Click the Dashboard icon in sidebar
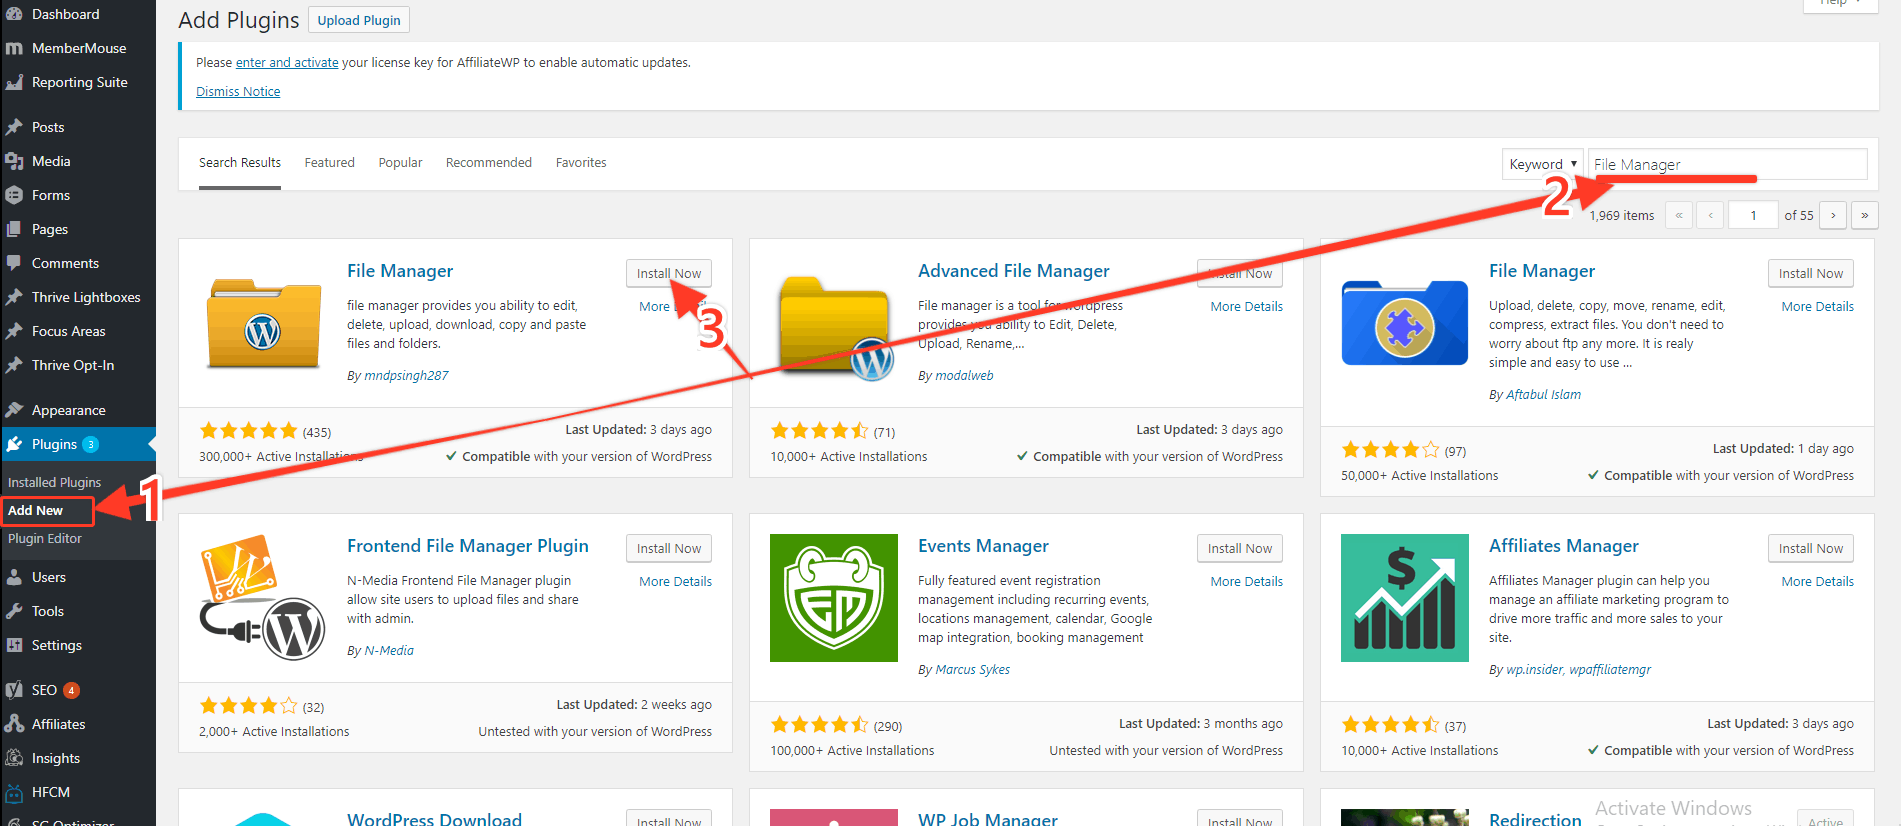Image resolution: width=1901 pixels, height=826 pixels. click(14, 14)
